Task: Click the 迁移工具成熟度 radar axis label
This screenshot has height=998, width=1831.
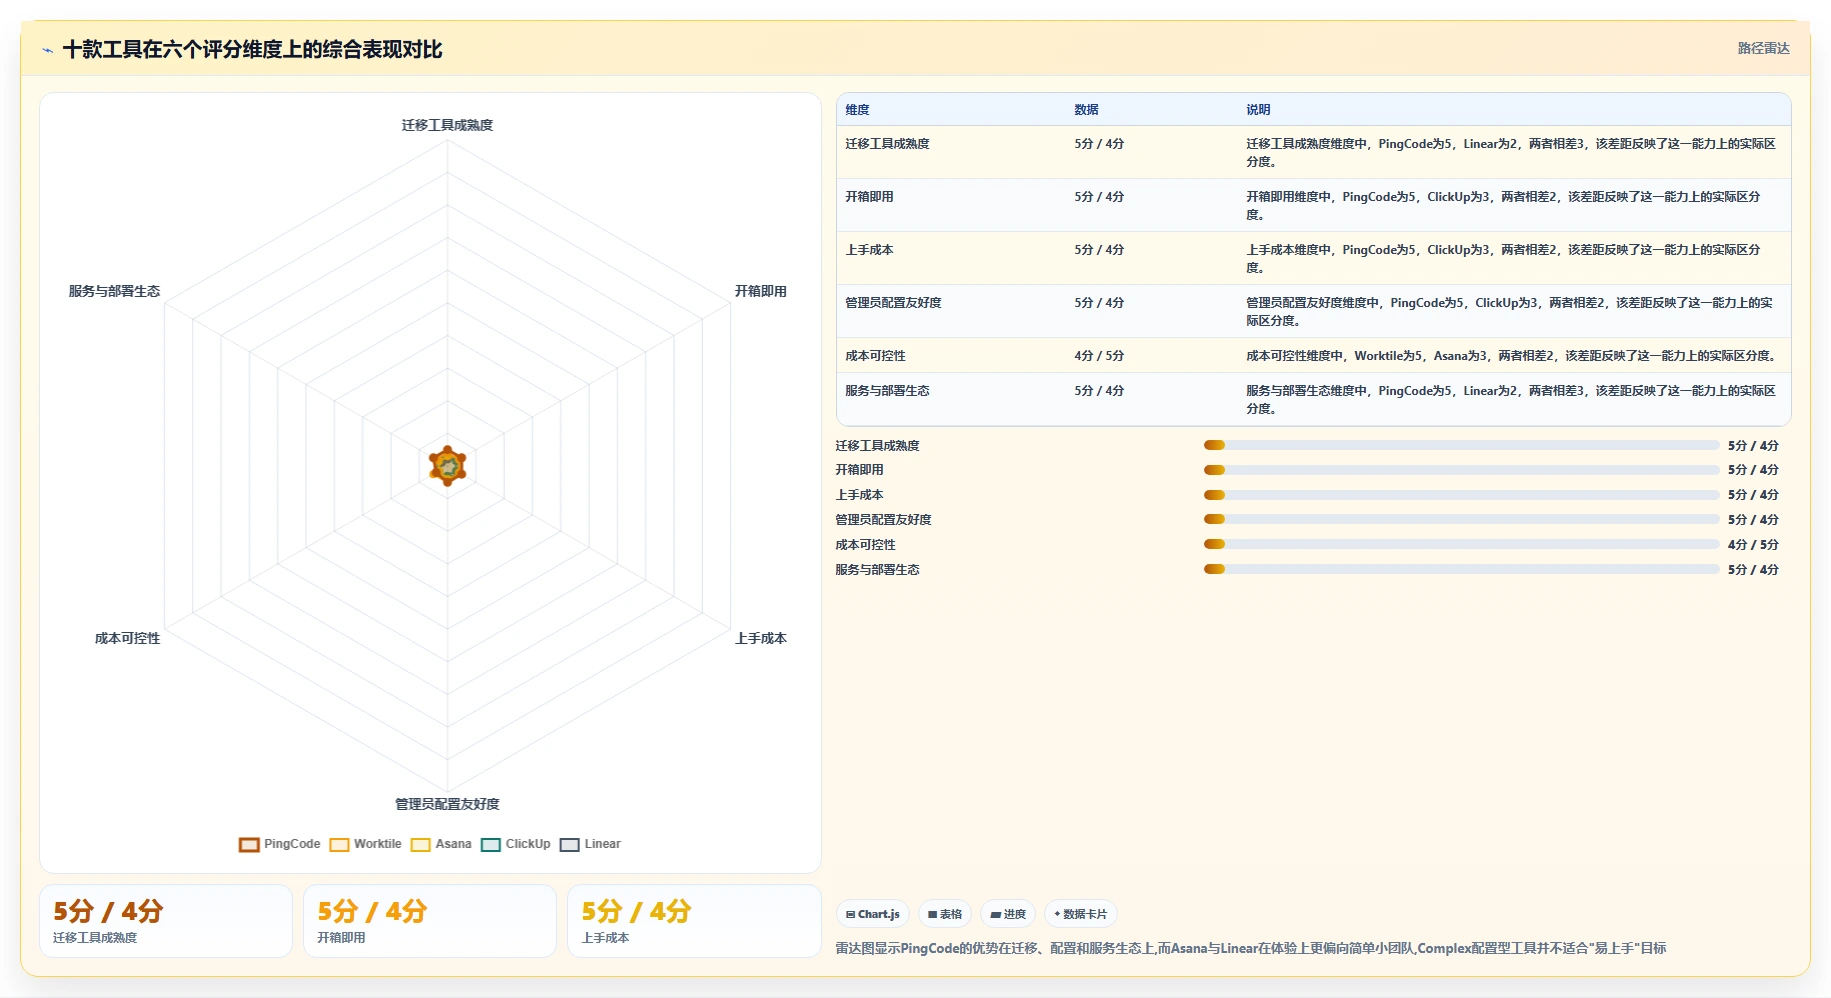Action: click(x=447, y=125)
